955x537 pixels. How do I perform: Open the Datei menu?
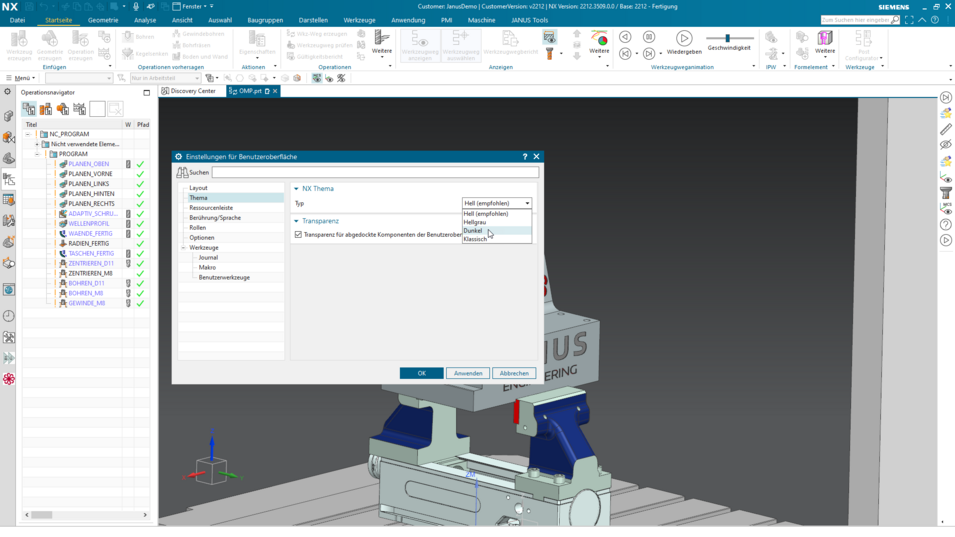pos(17,20)
